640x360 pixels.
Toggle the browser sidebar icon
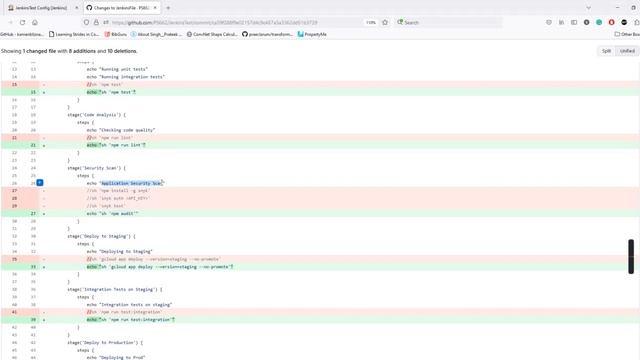click(574, 22)
